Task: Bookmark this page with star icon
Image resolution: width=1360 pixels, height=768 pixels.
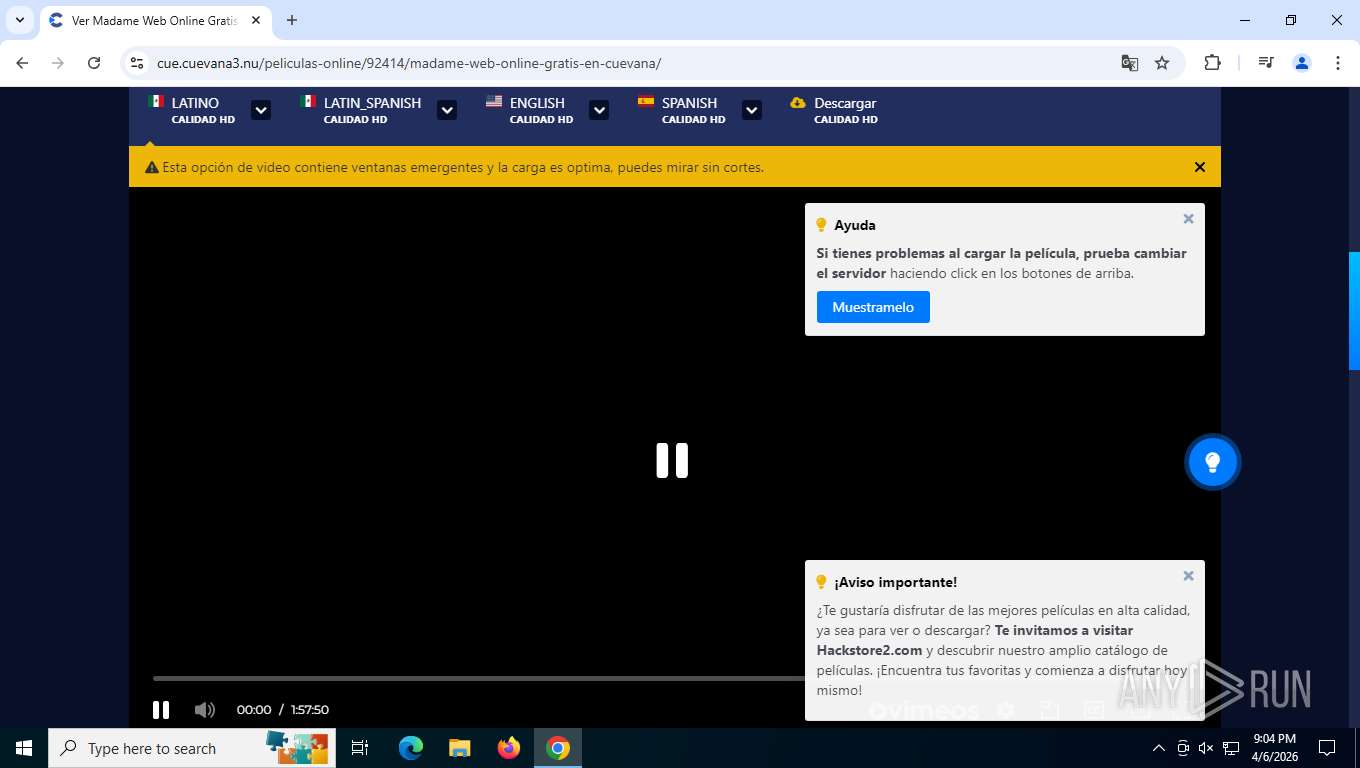Action: [1162, 63]
